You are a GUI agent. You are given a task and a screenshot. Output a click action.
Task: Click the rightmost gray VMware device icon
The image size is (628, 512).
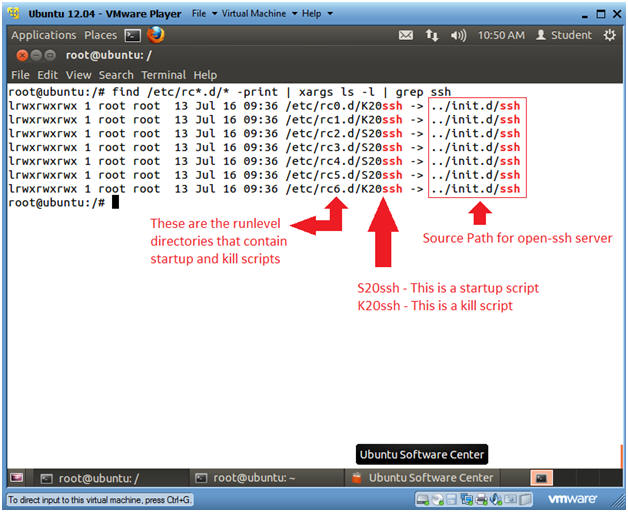coord(525,499)
